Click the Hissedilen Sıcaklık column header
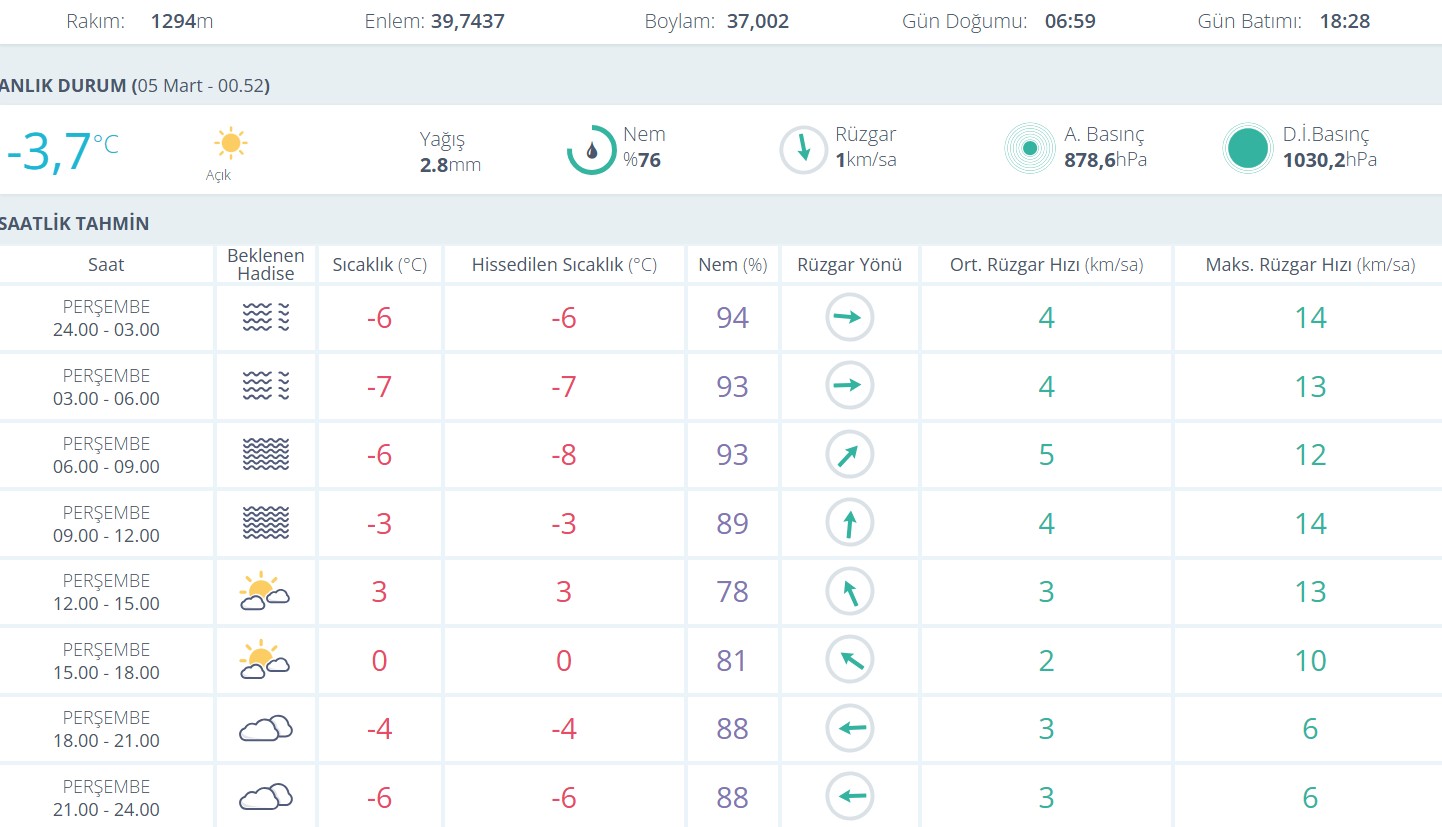Image resolution: width=1442 pixels, height=827 pixels. [564, 265]
